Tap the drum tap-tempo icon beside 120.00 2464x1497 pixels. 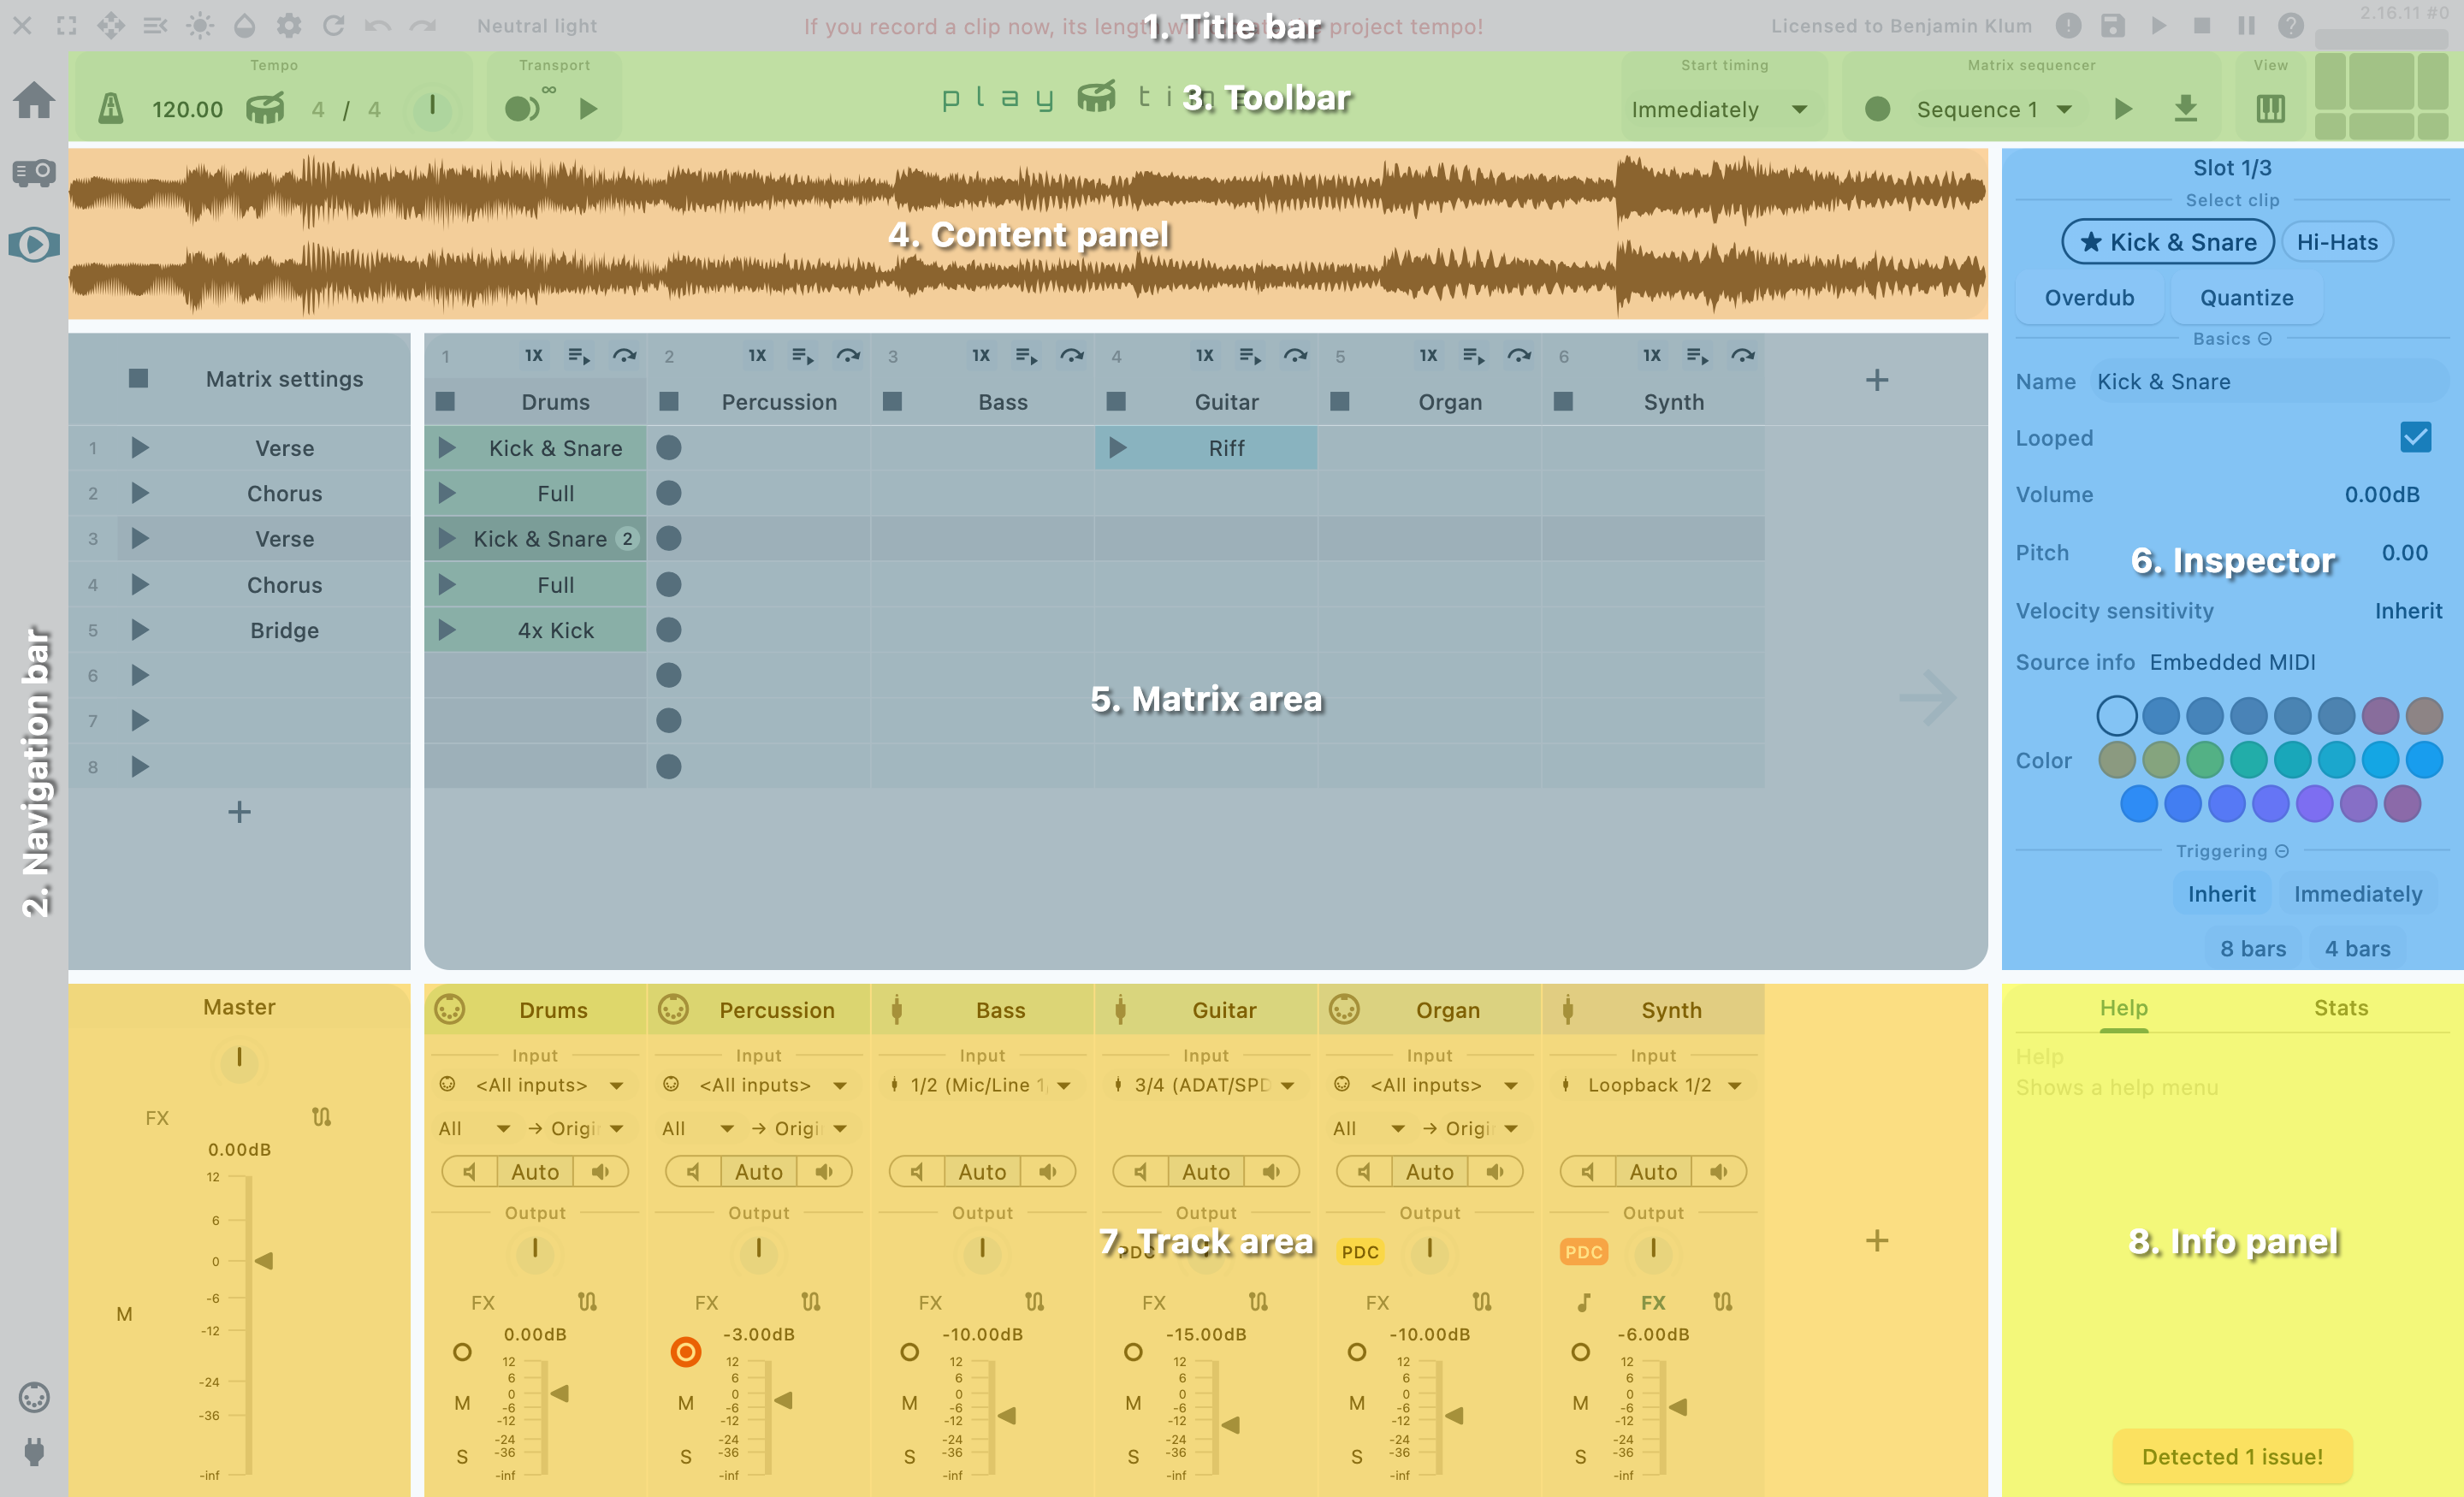tap(265, 108)
